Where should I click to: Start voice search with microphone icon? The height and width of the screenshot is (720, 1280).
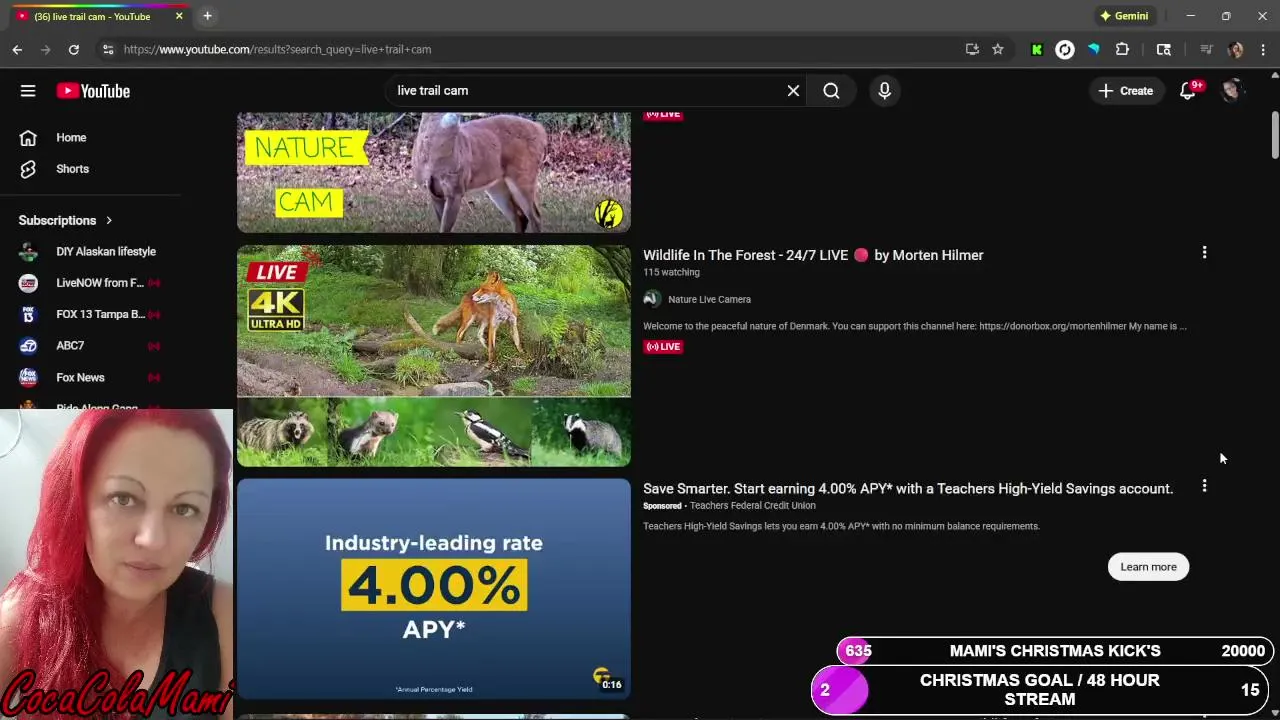click(884, 91)
